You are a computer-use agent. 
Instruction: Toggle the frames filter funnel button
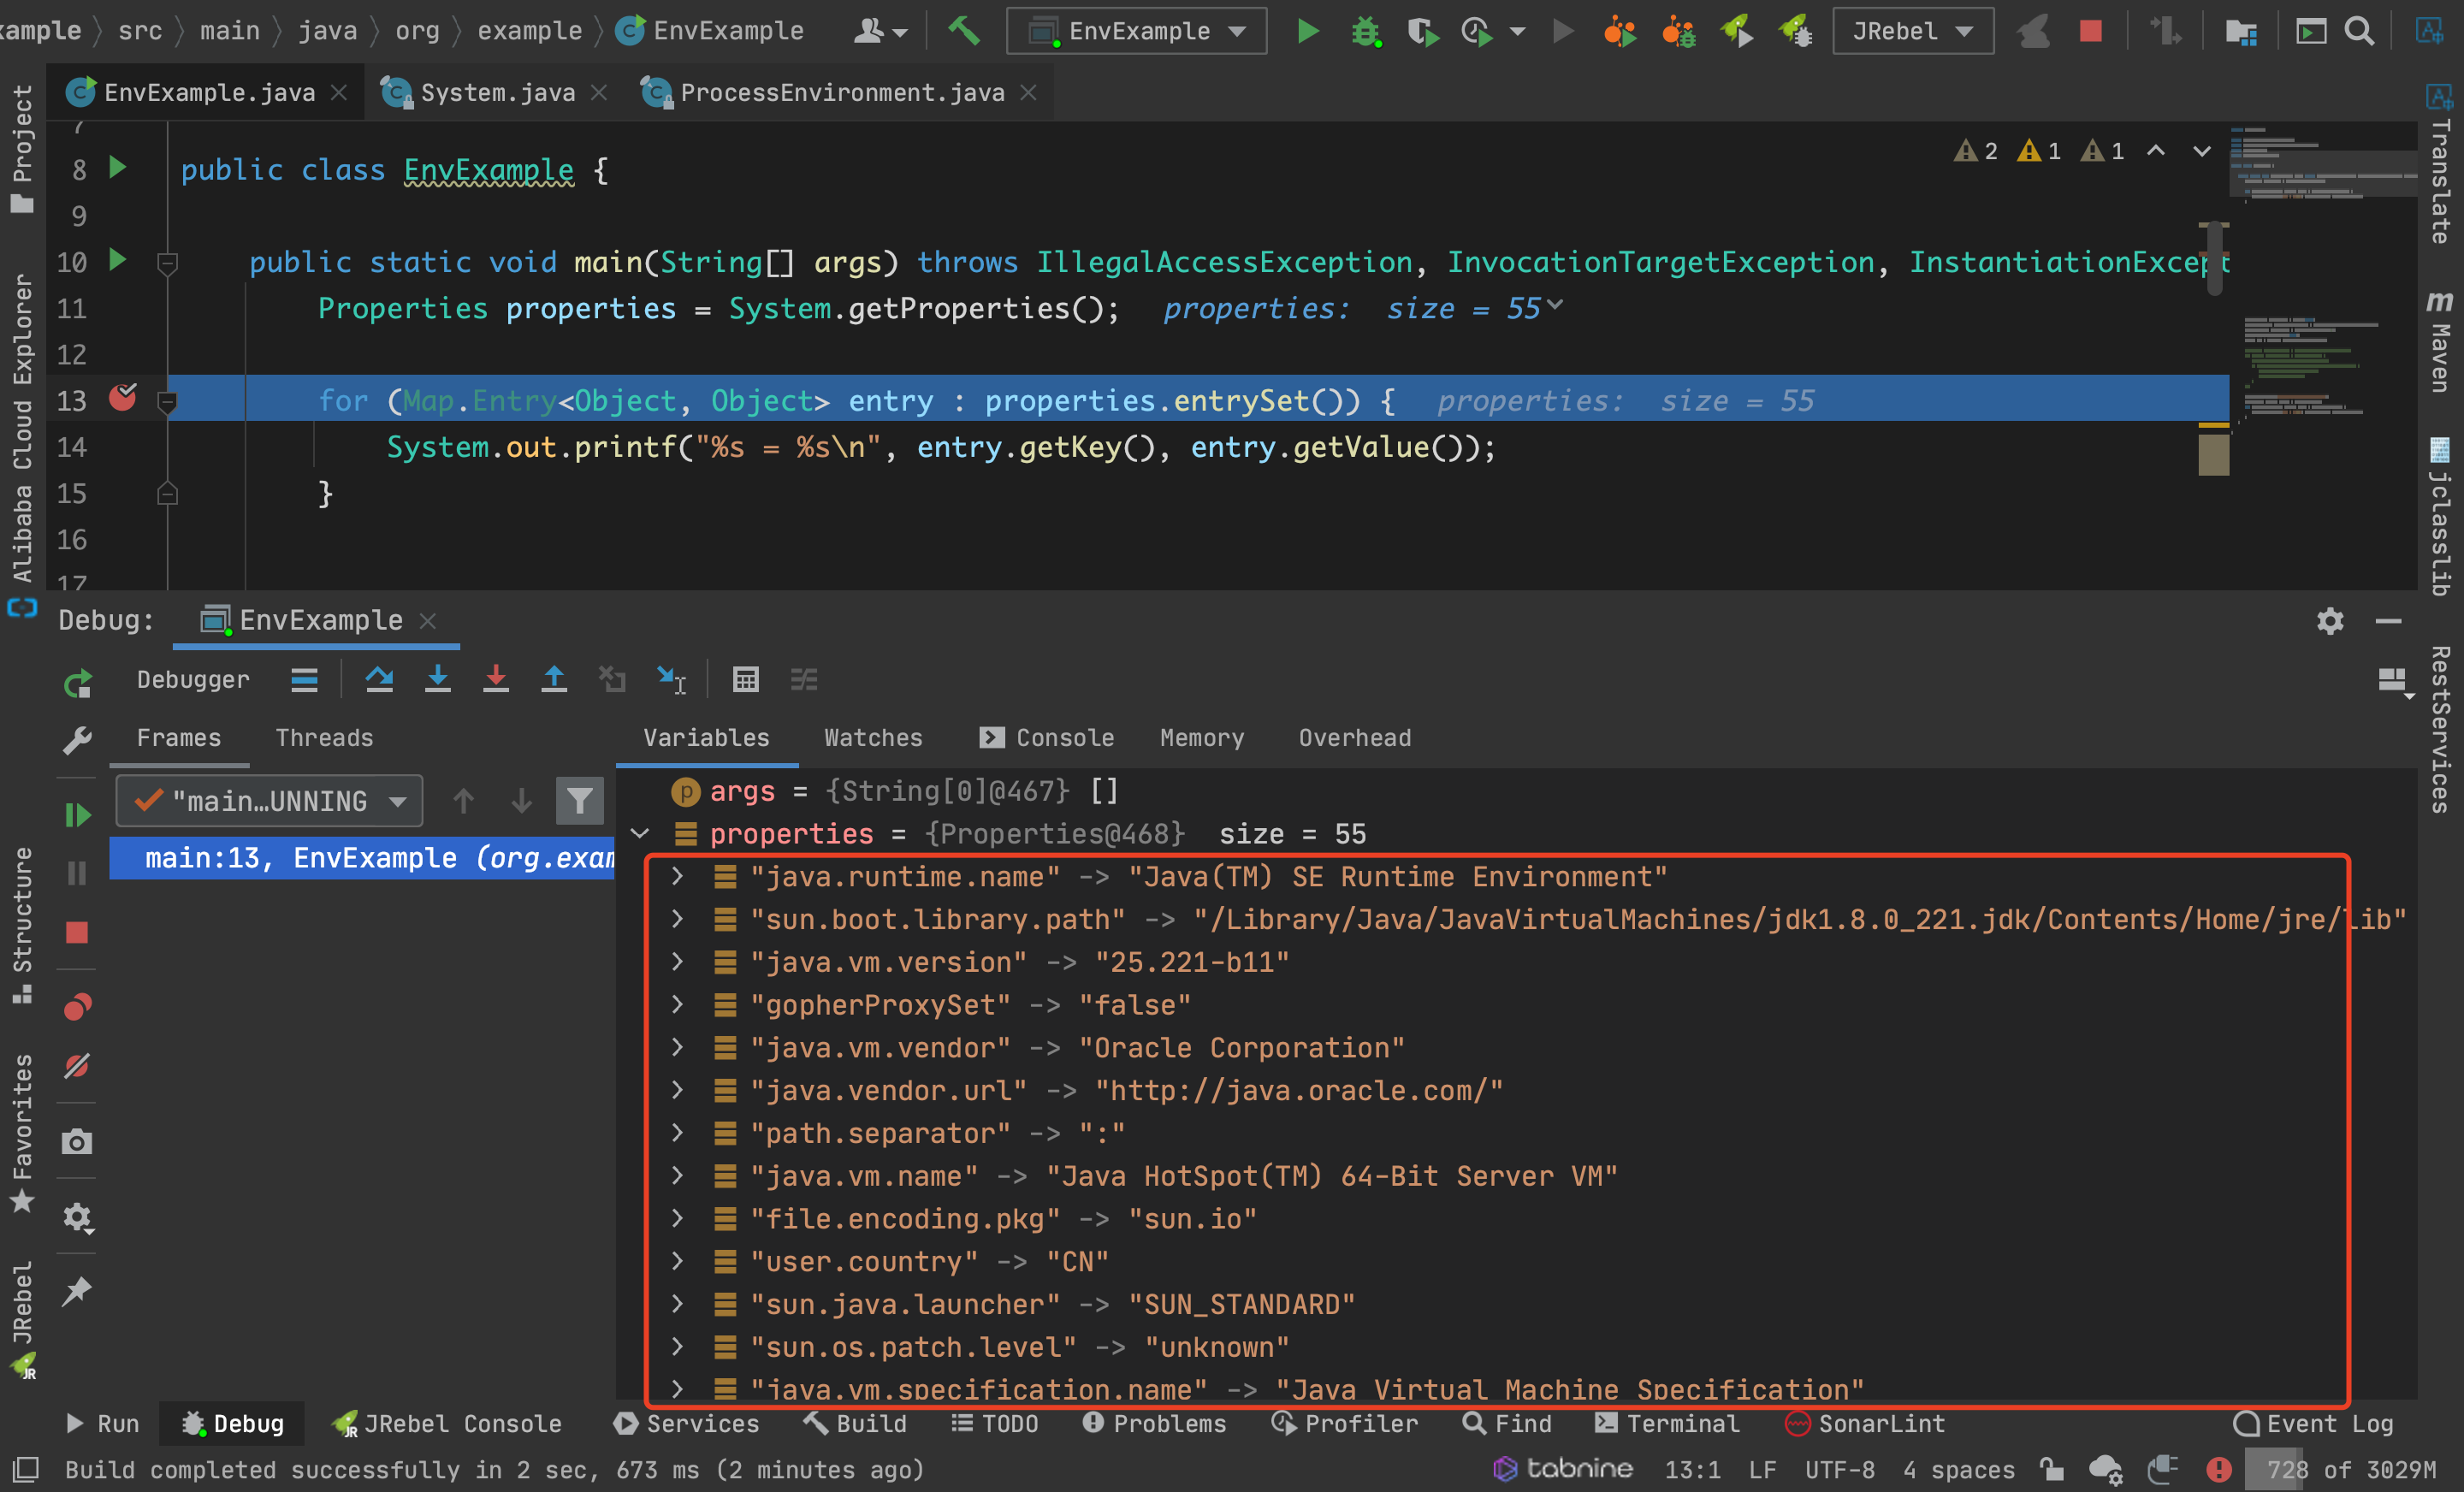[579, 801]
